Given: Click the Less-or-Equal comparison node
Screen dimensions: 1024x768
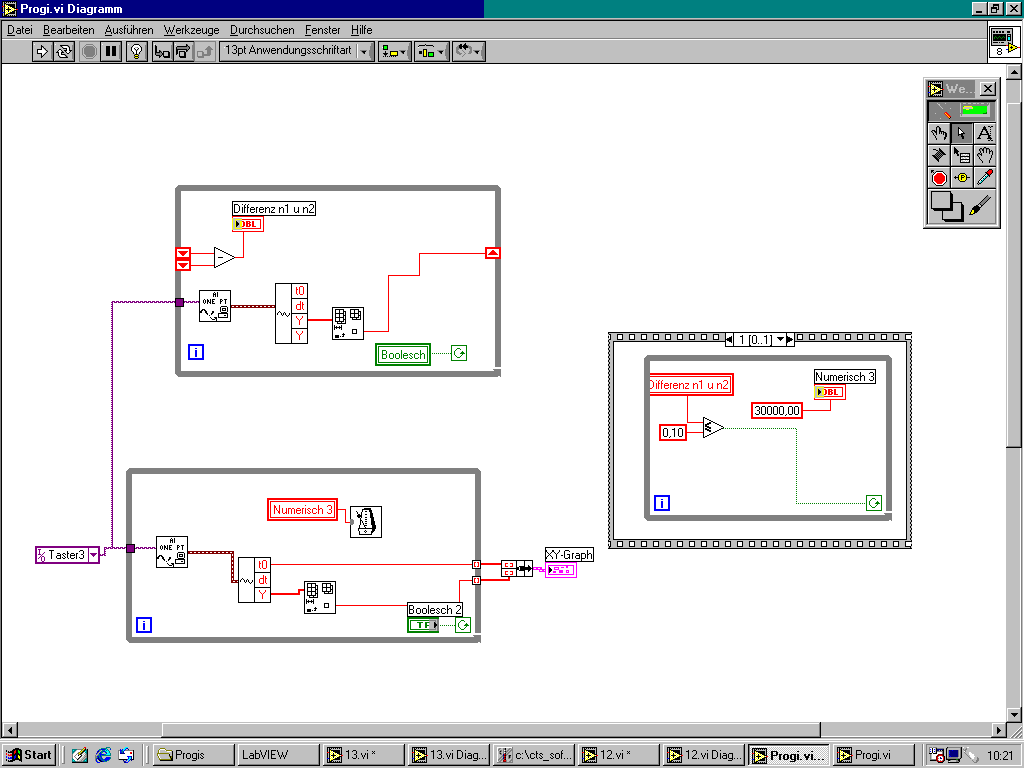Looking at the screenshot, I should tap(713, 428).
